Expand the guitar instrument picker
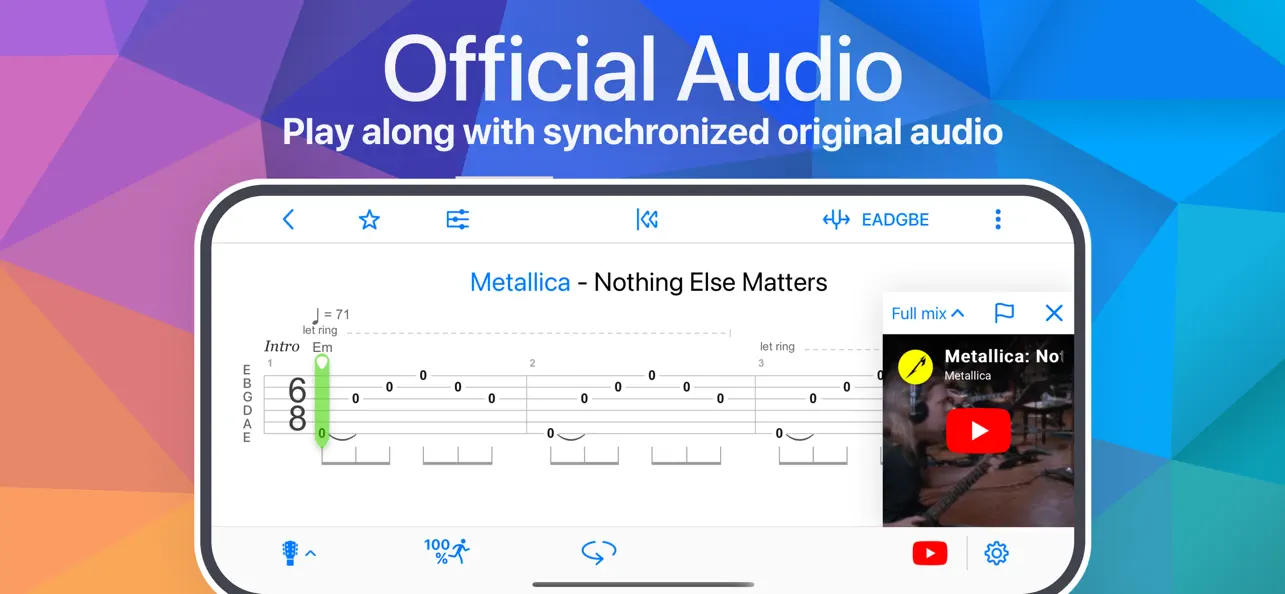This screenshot has height=594, width=1285. [x=298, y=553]
